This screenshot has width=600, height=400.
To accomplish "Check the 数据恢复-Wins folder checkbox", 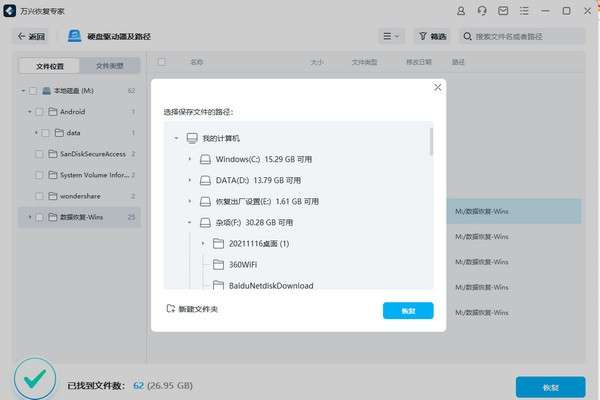I will 39,217.
